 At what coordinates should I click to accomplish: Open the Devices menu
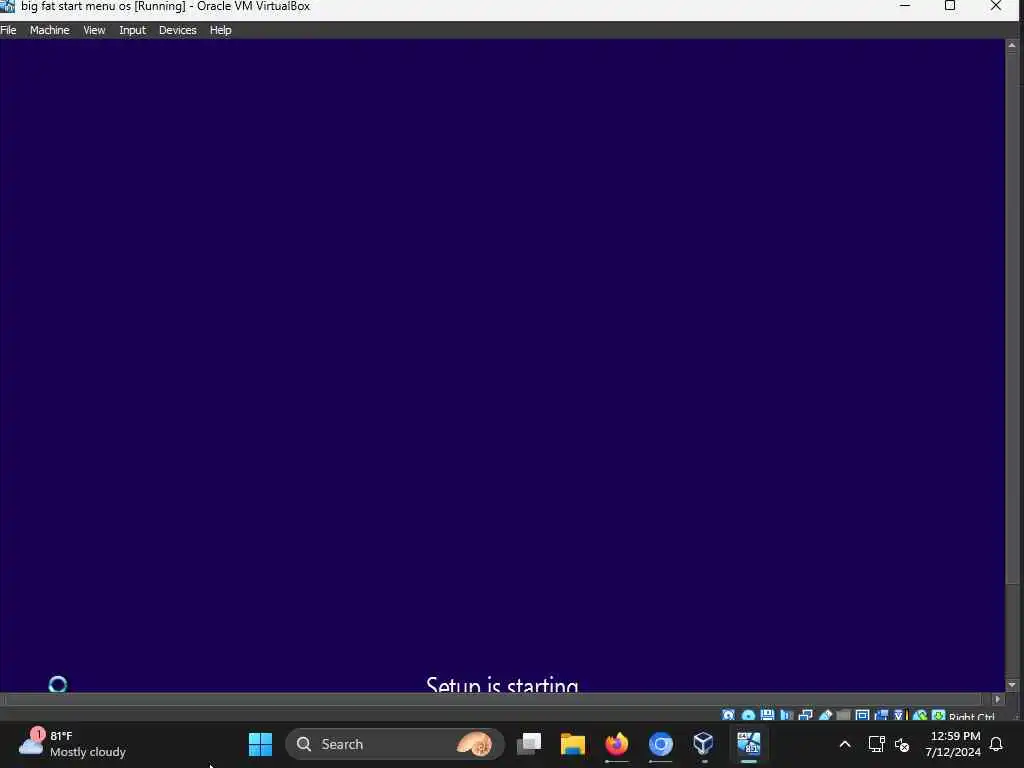point(178,30)
